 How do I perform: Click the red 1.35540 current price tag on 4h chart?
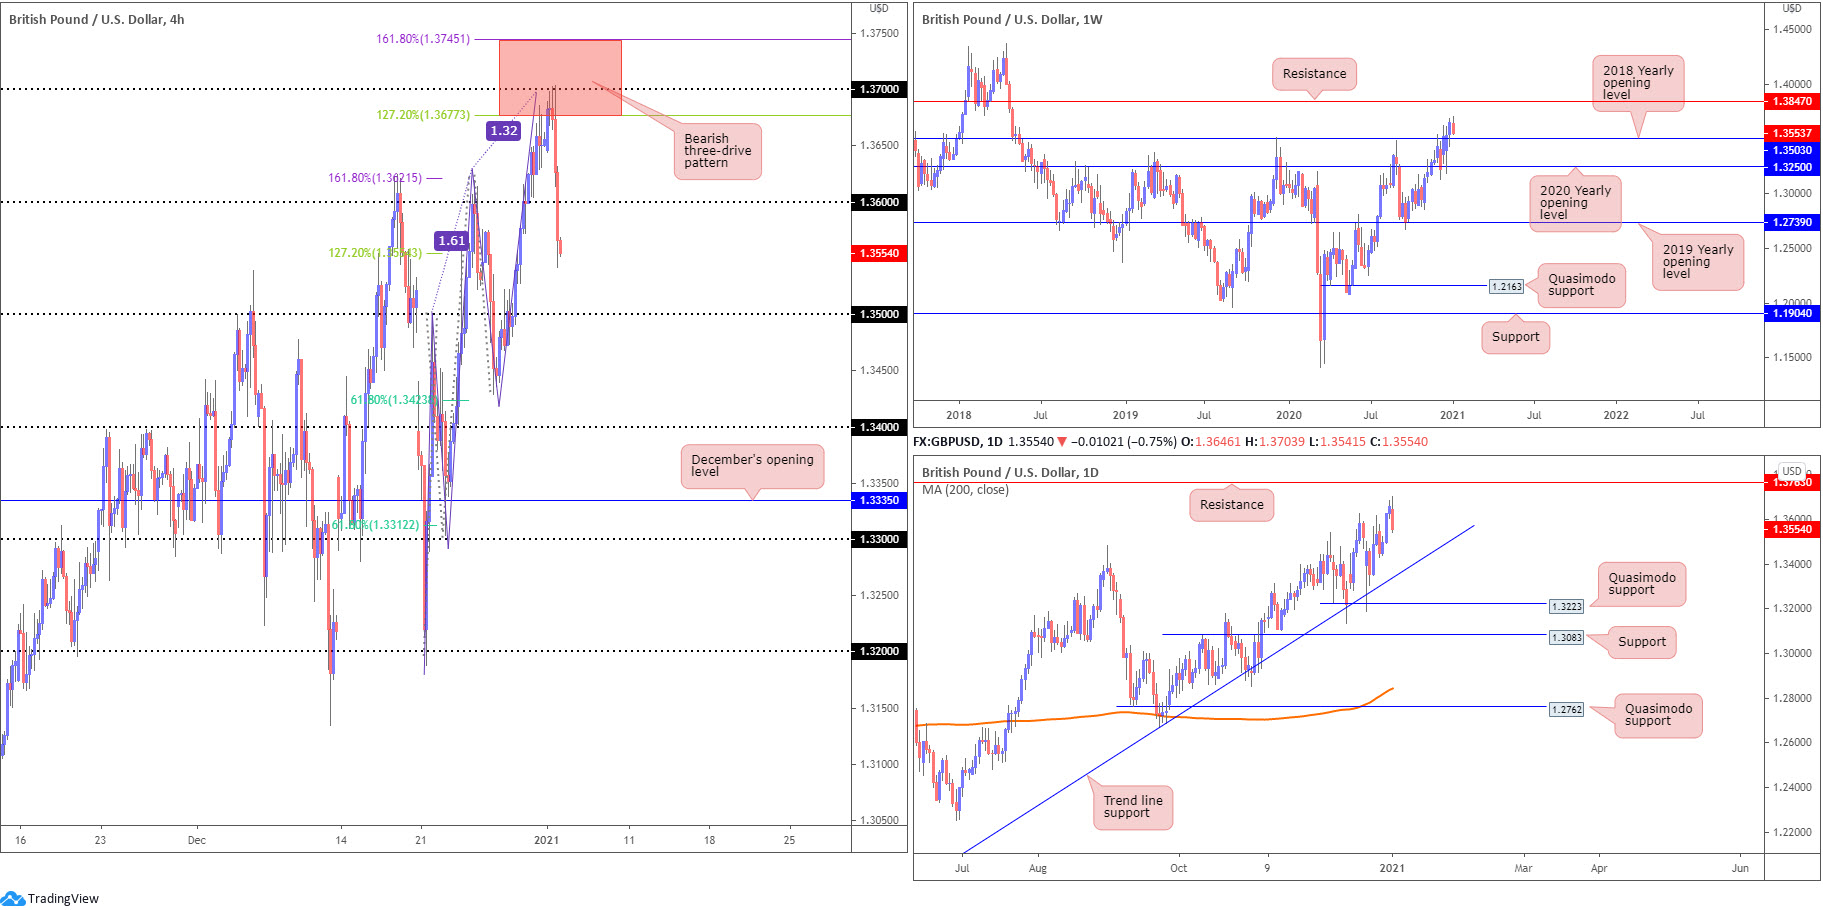click(x=879, y=253)
